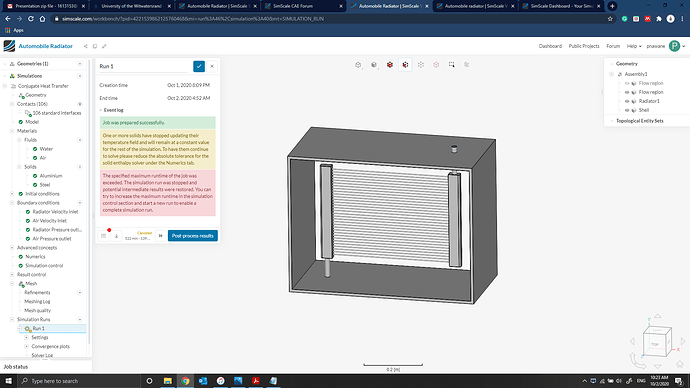The width and height of the screenshot is (690, 388).
Task: Open the Simulations options dropdown
Action: [80, 76]
